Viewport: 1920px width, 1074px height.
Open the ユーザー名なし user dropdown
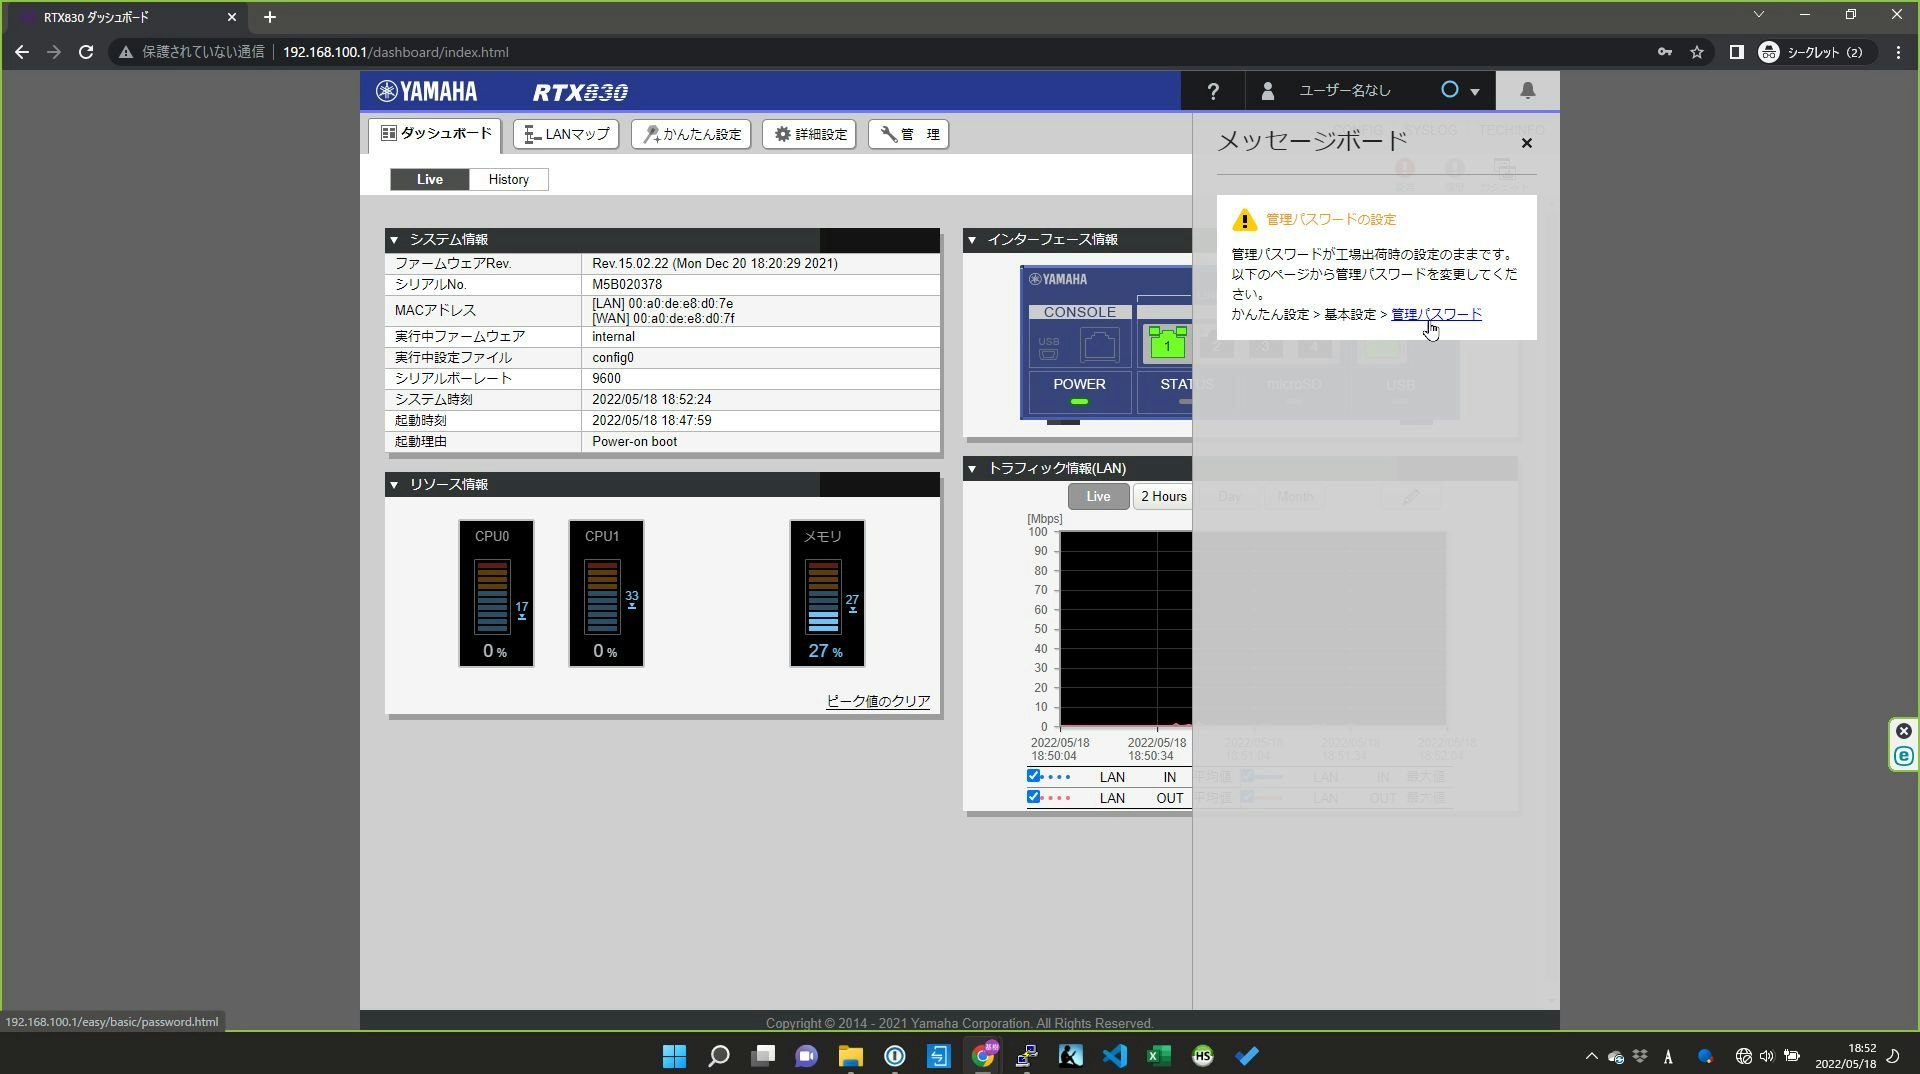point(1370,91)
